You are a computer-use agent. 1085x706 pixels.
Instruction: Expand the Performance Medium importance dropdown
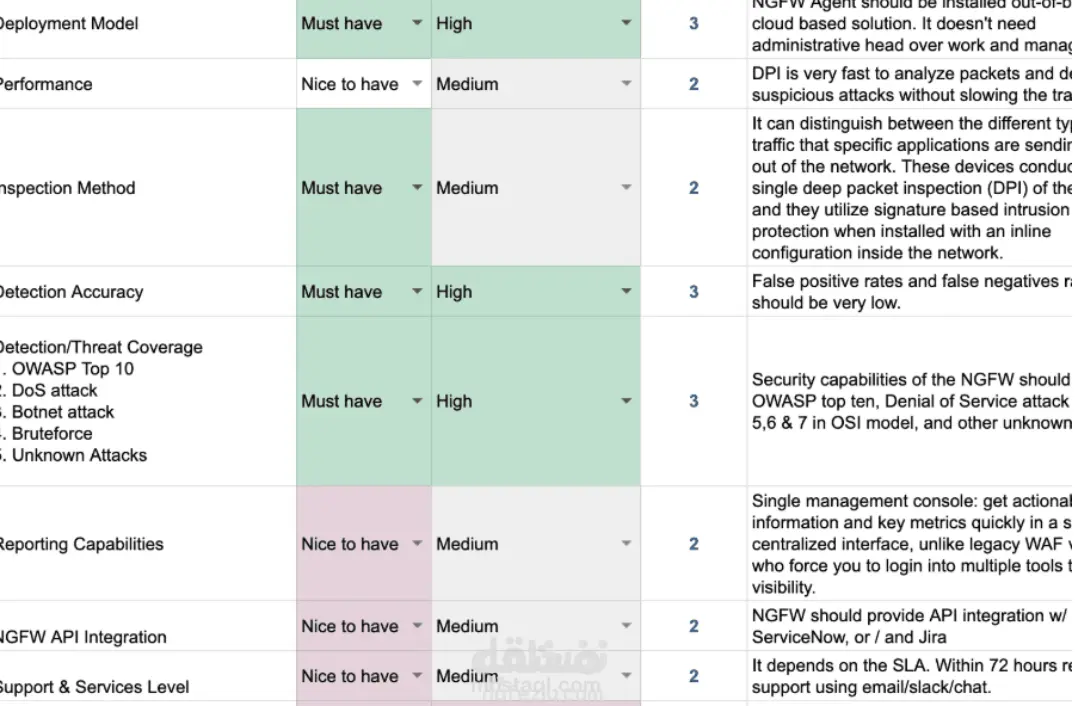[626, 84]
